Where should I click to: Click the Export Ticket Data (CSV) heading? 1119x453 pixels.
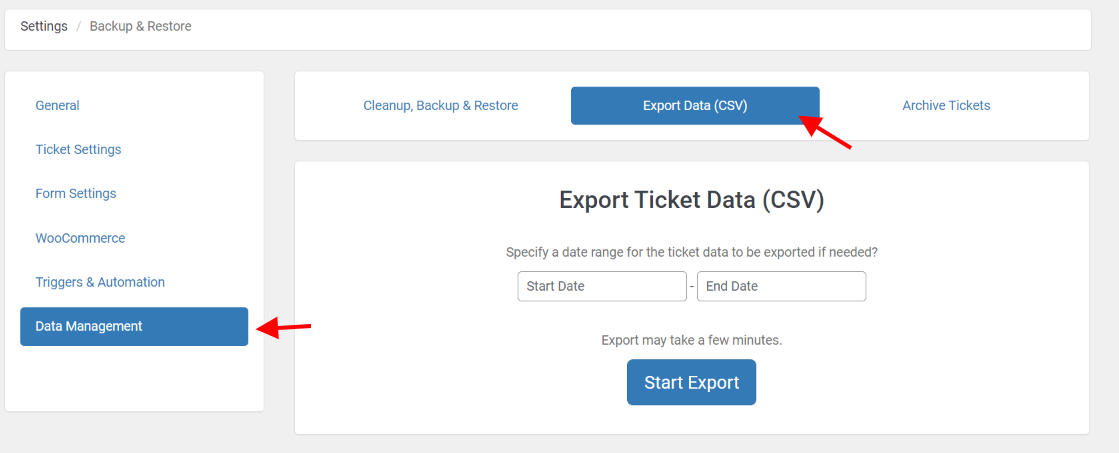[x=692, y=200]
